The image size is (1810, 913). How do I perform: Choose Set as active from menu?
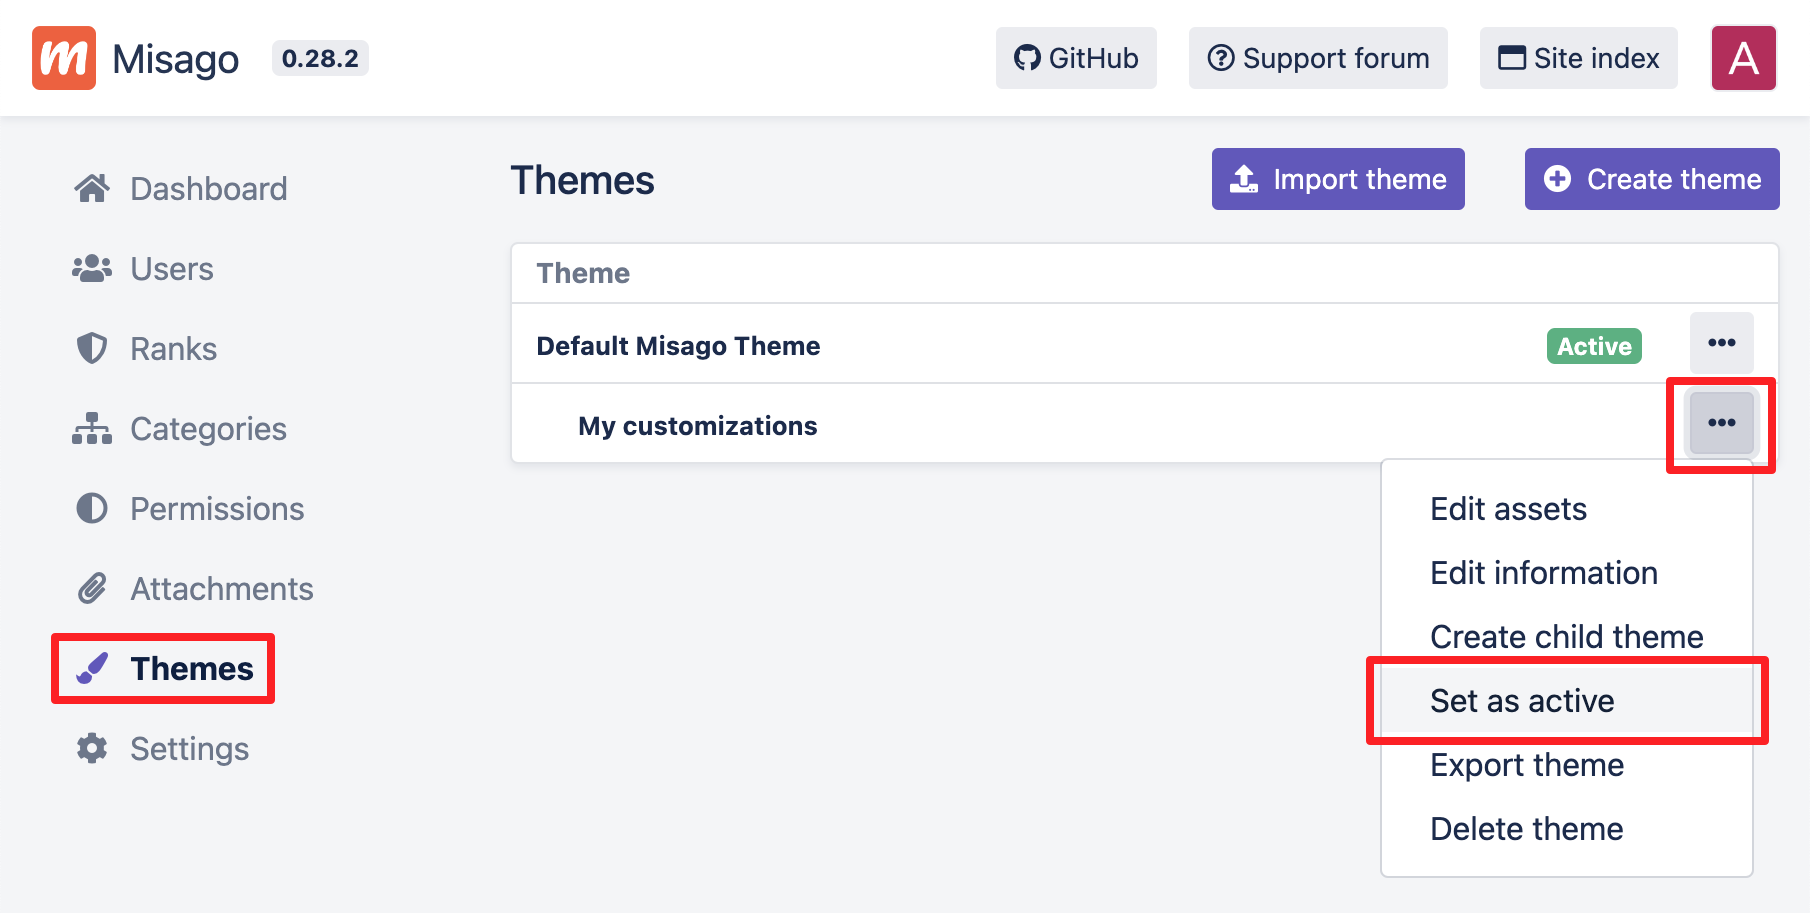coord(1522,701)
